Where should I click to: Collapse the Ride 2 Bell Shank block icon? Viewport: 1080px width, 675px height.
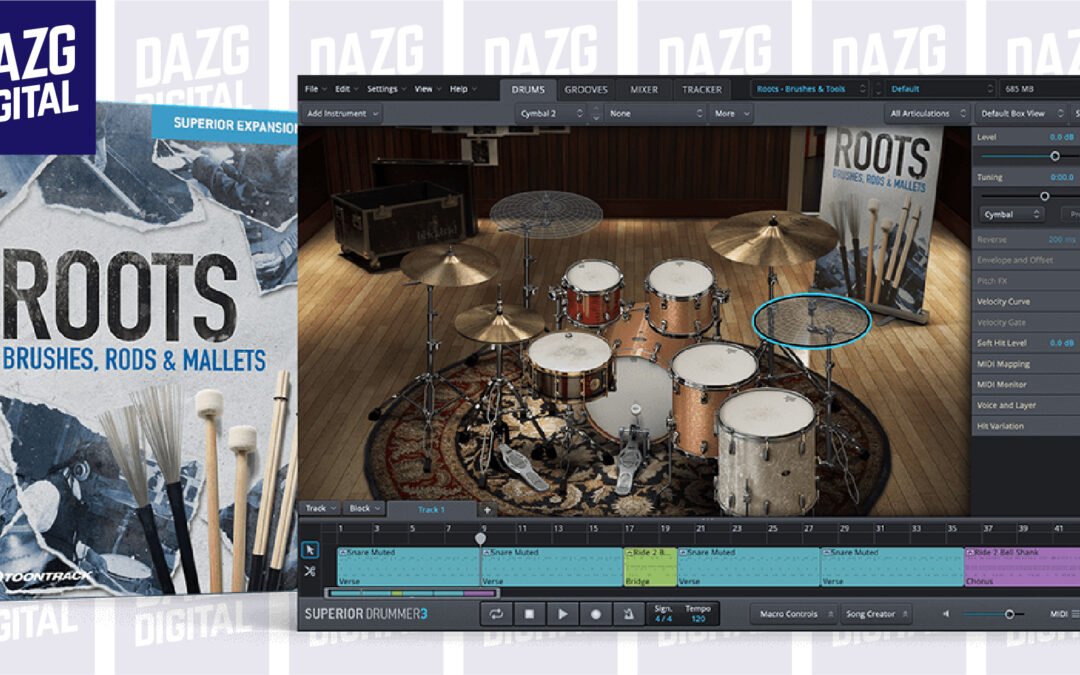(x=970, y=552)
